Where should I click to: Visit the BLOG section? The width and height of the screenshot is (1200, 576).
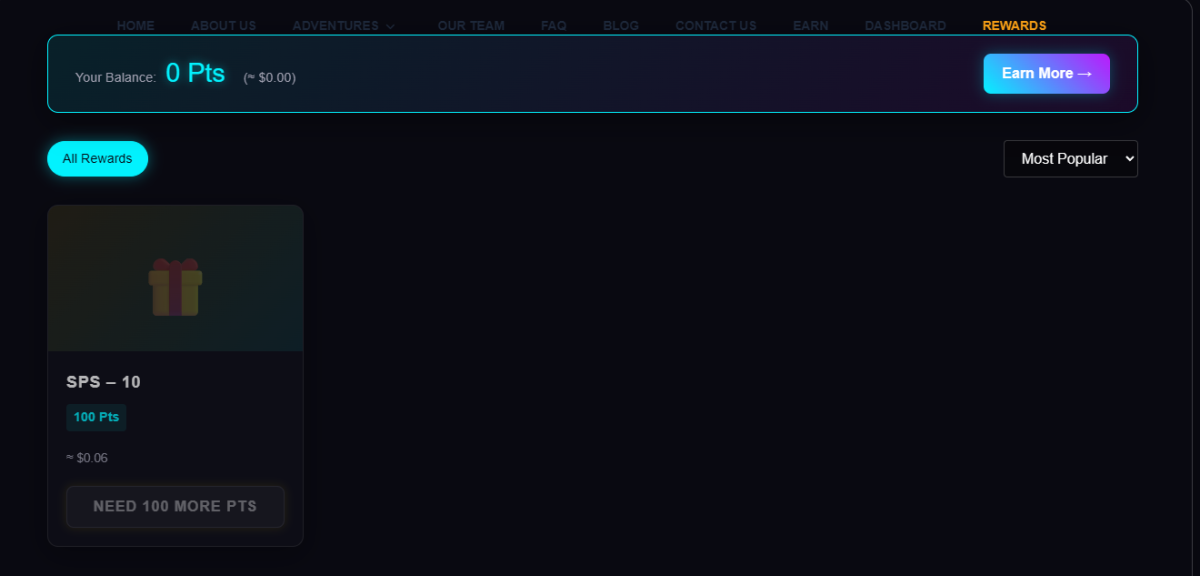pyautogui.click(x=621, y=26)
